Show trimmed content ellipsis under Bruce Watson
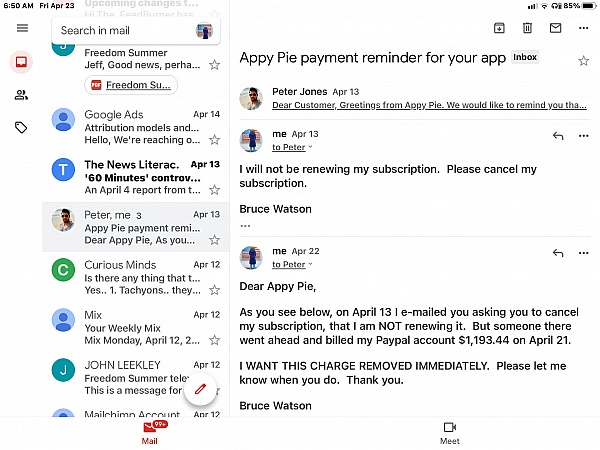Viewport: 600px width, 450px height. click(245, 226)
